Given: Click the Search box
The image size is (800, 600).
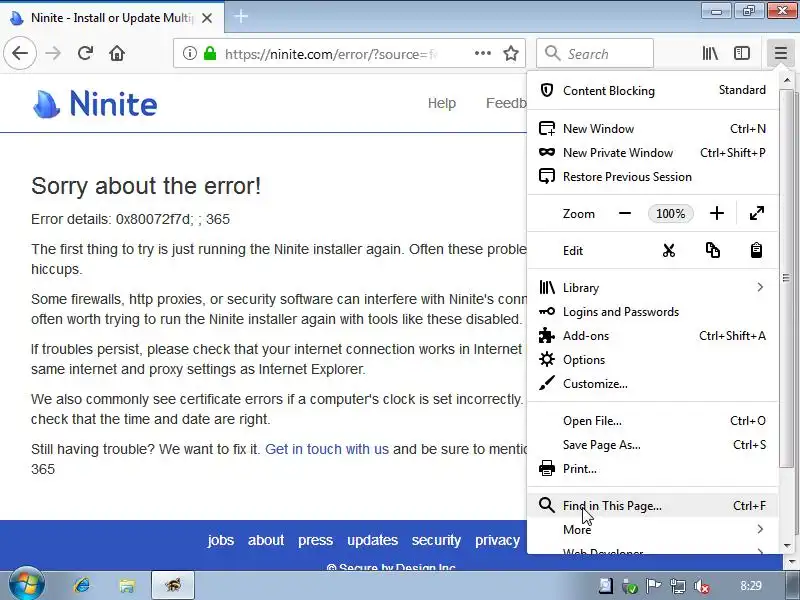Looking at the screenshot, I should pos(595,53).
